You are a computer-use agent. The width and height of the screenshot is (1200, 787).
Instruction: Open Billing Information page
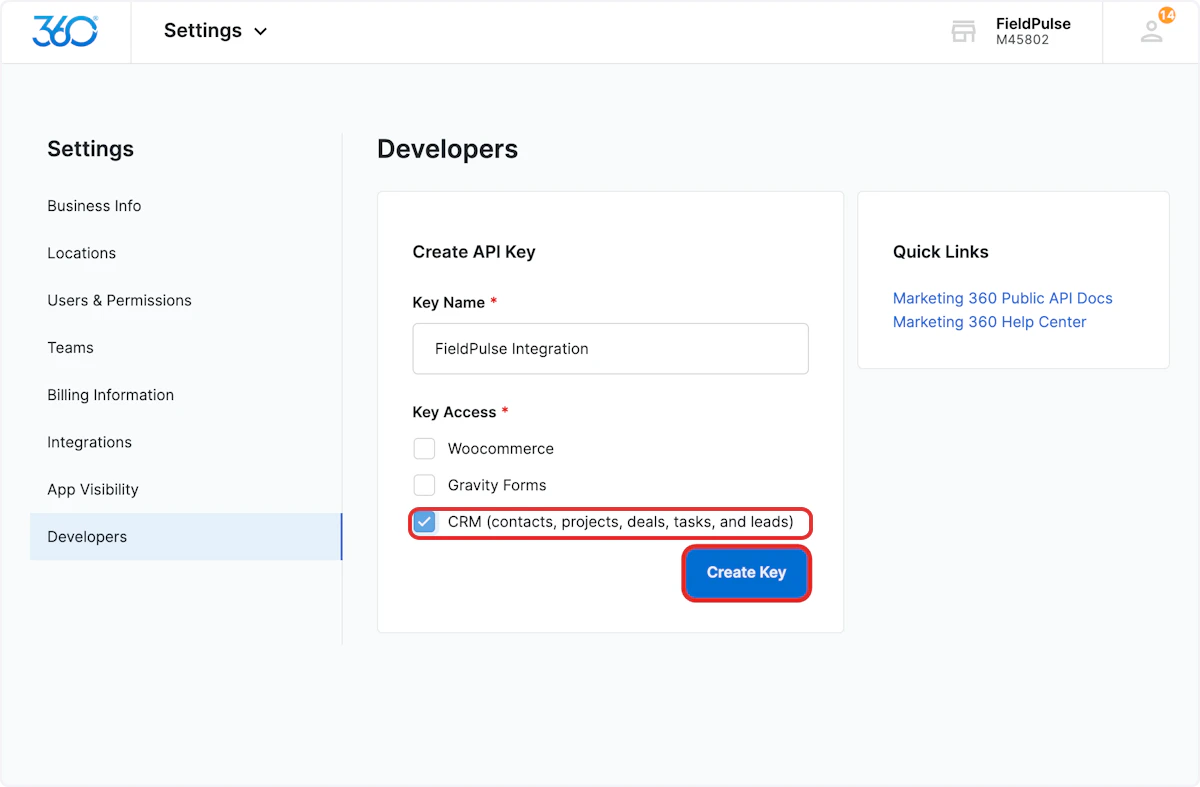111,395
